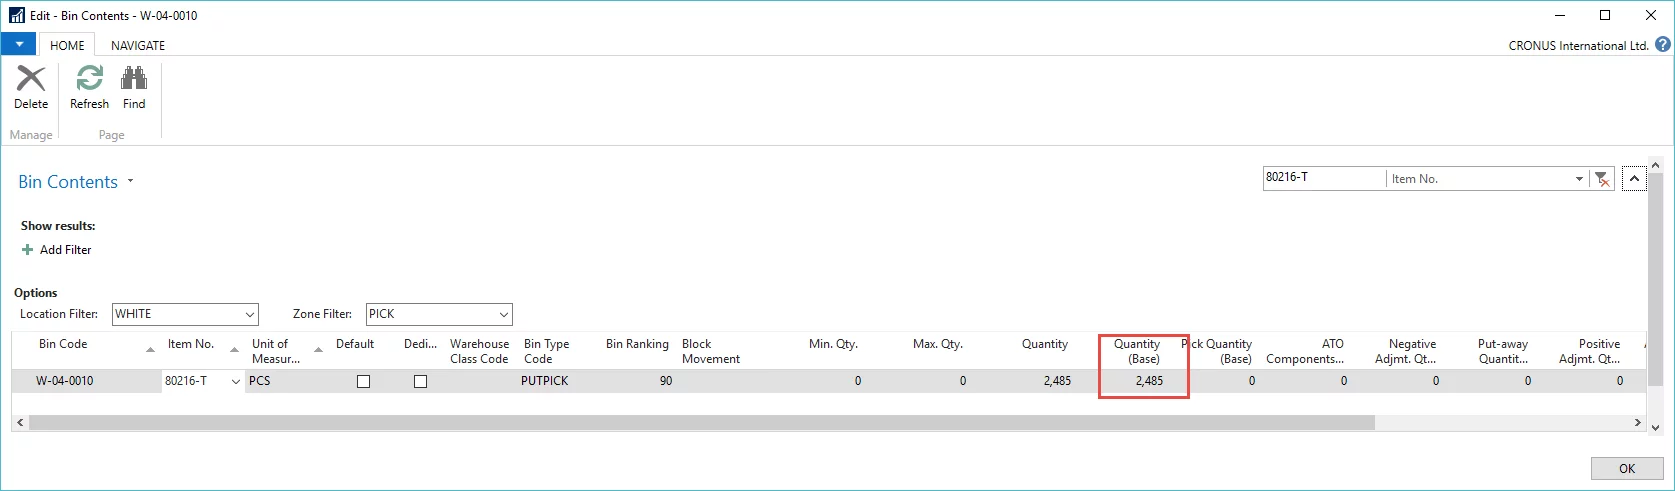Refresh the Bin Contents page
The image size is (1675, 491).
(89, 78)
